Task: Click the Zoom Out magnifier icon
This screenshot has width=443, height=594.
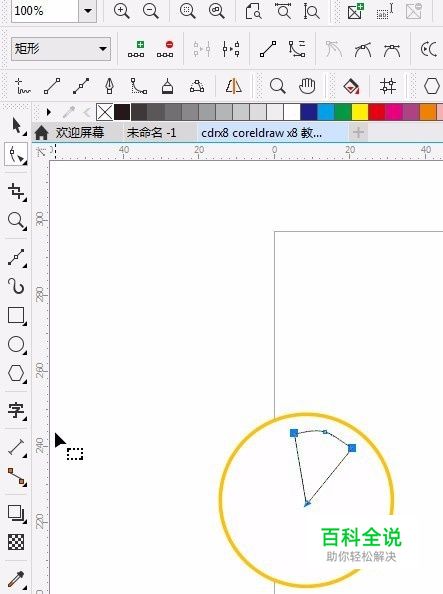Action: coord(150,11)
